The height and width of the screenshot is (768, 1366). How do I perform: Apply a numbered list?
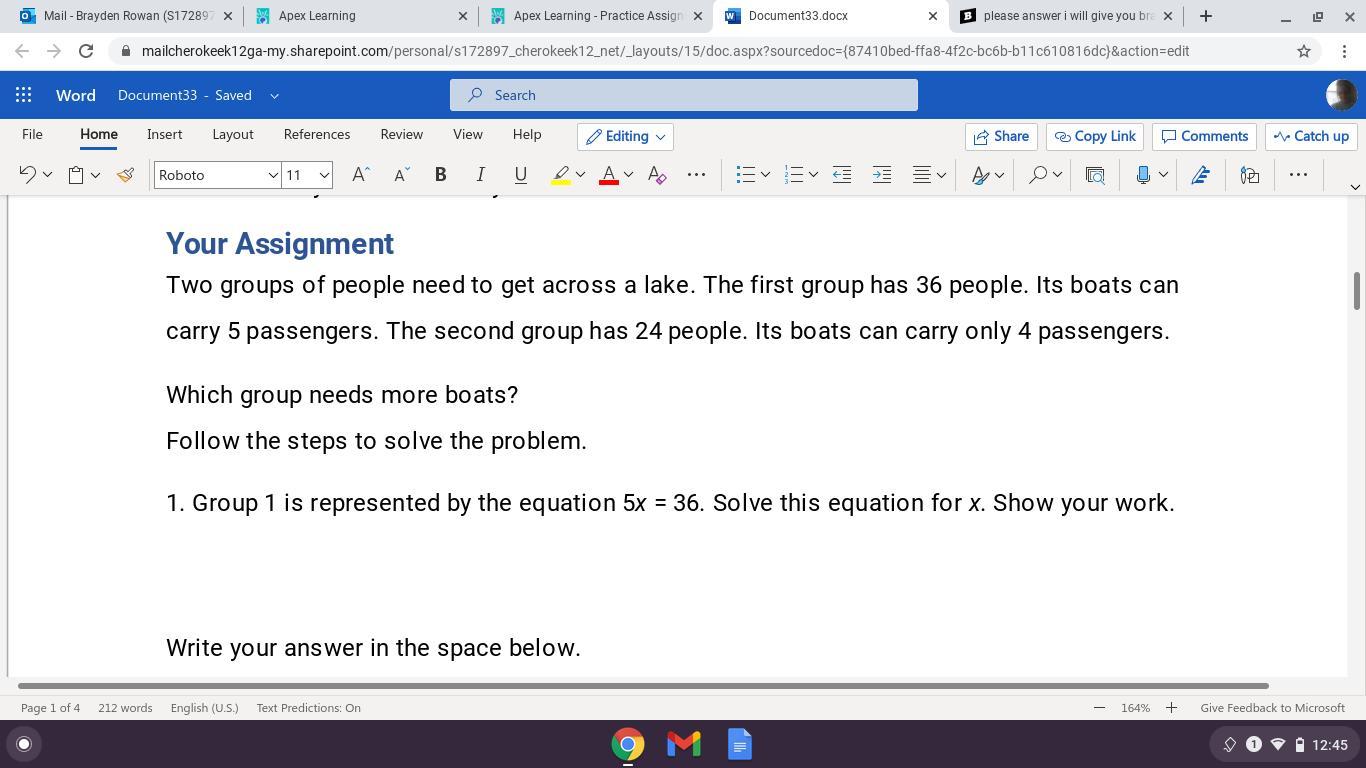click(793, 175)
